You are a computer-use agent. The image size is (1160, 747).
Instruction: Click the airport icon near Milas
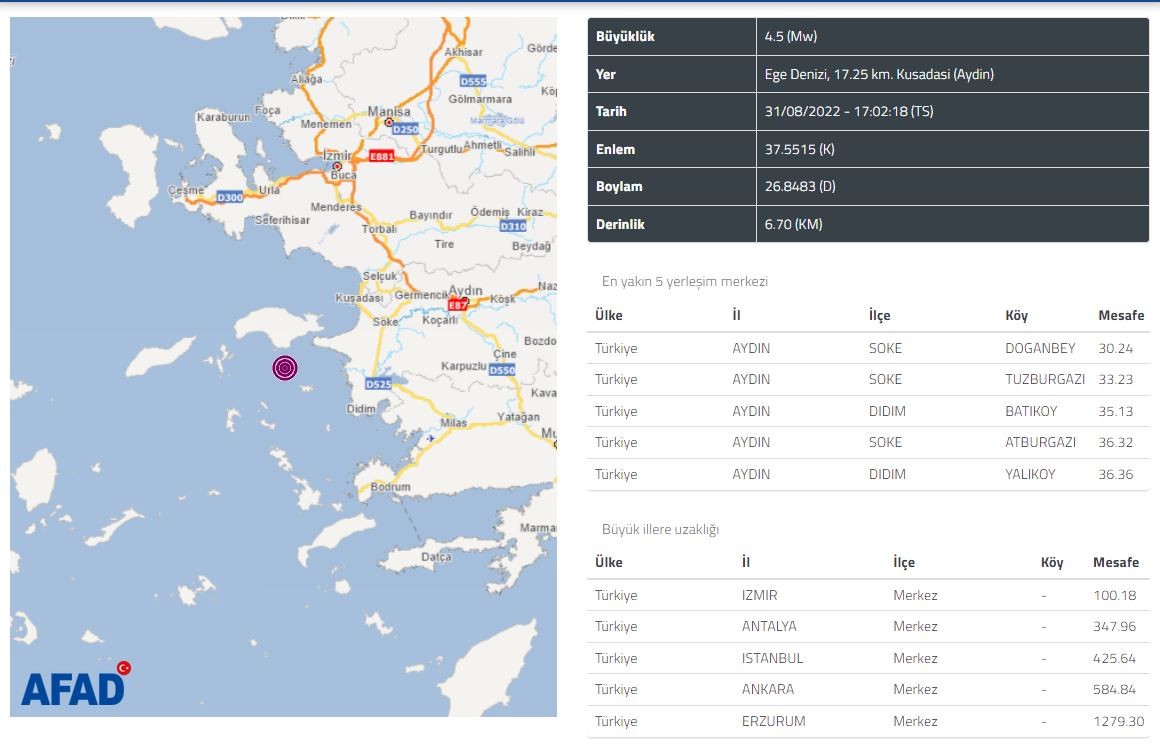[x=430, y=437]
